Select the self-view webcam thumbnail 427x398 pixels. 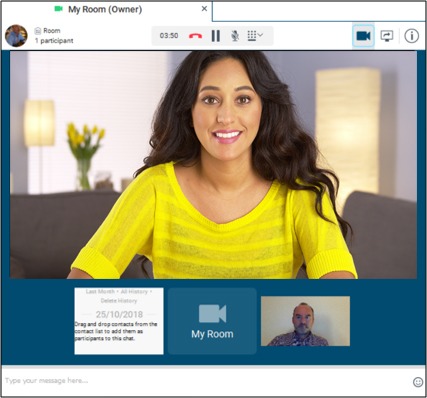[x=305, y=321]
